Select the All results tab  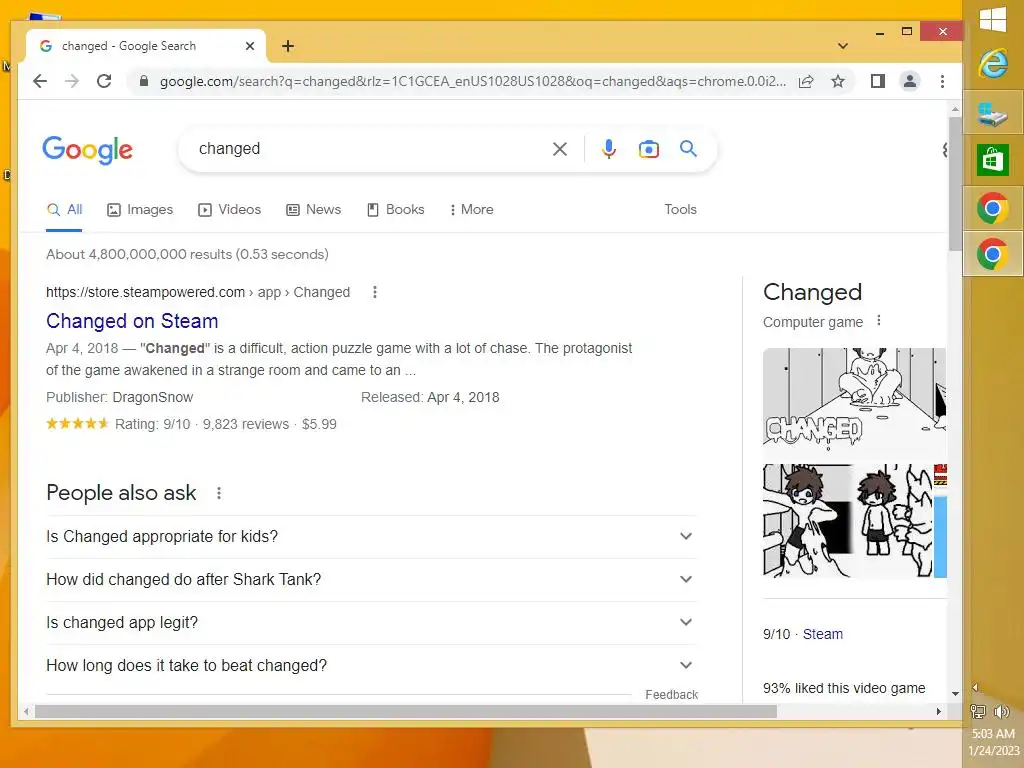[64, 210]
